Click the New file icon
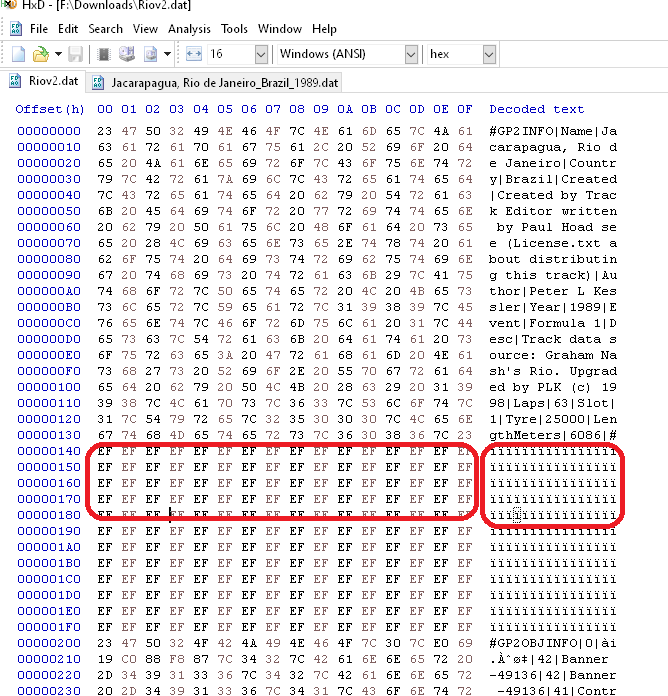 (17, 54)
